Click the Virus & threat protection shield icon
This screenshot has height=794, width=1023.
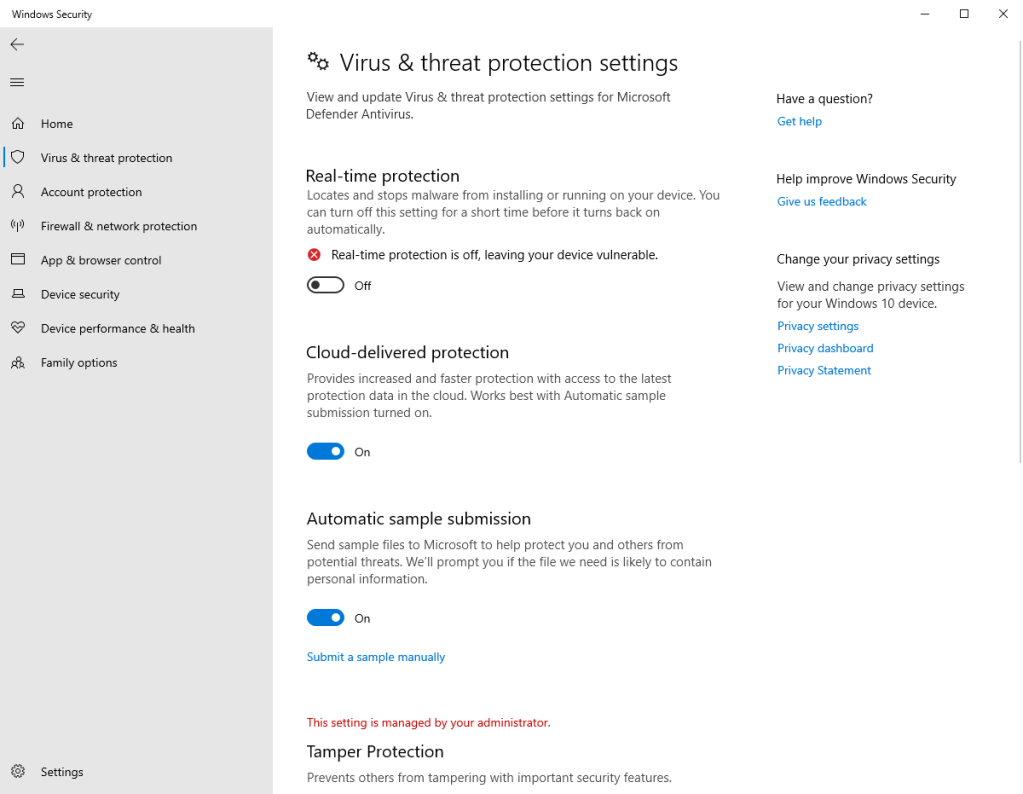tap(18, 158)
